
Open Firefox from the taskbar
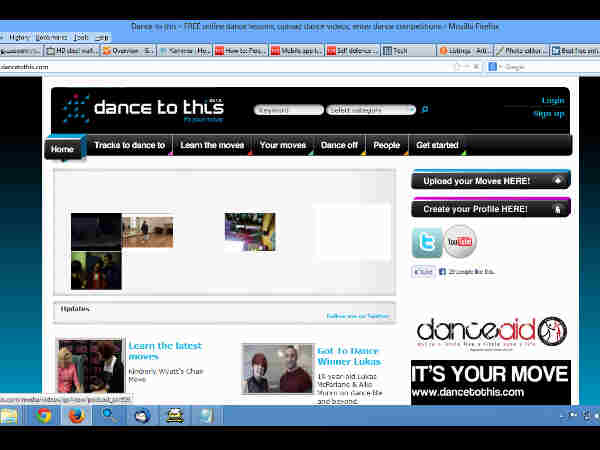pos(77,416)
